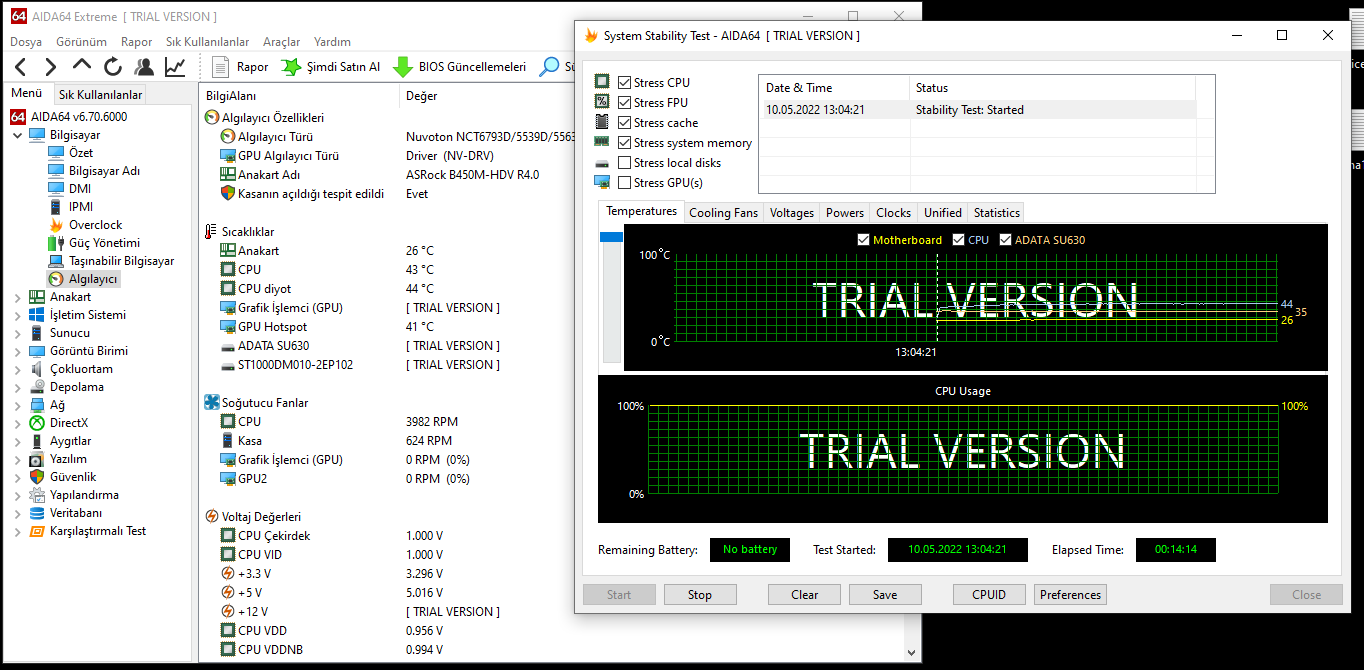
Task: Open Rapor from the toolbar
Action: (x=241, y=67)
